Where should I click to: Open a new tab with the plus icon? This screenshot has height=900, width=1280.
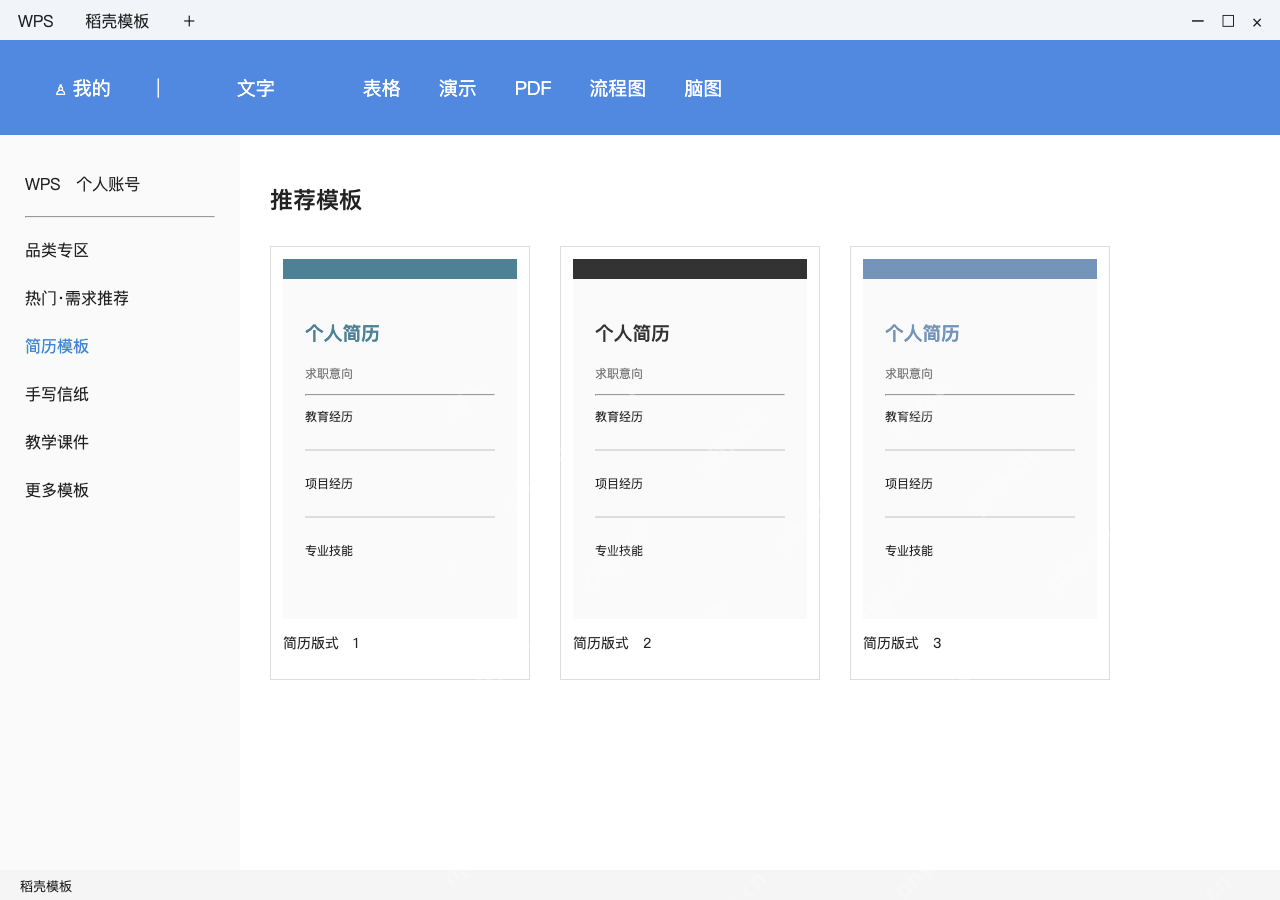point(189,21)
